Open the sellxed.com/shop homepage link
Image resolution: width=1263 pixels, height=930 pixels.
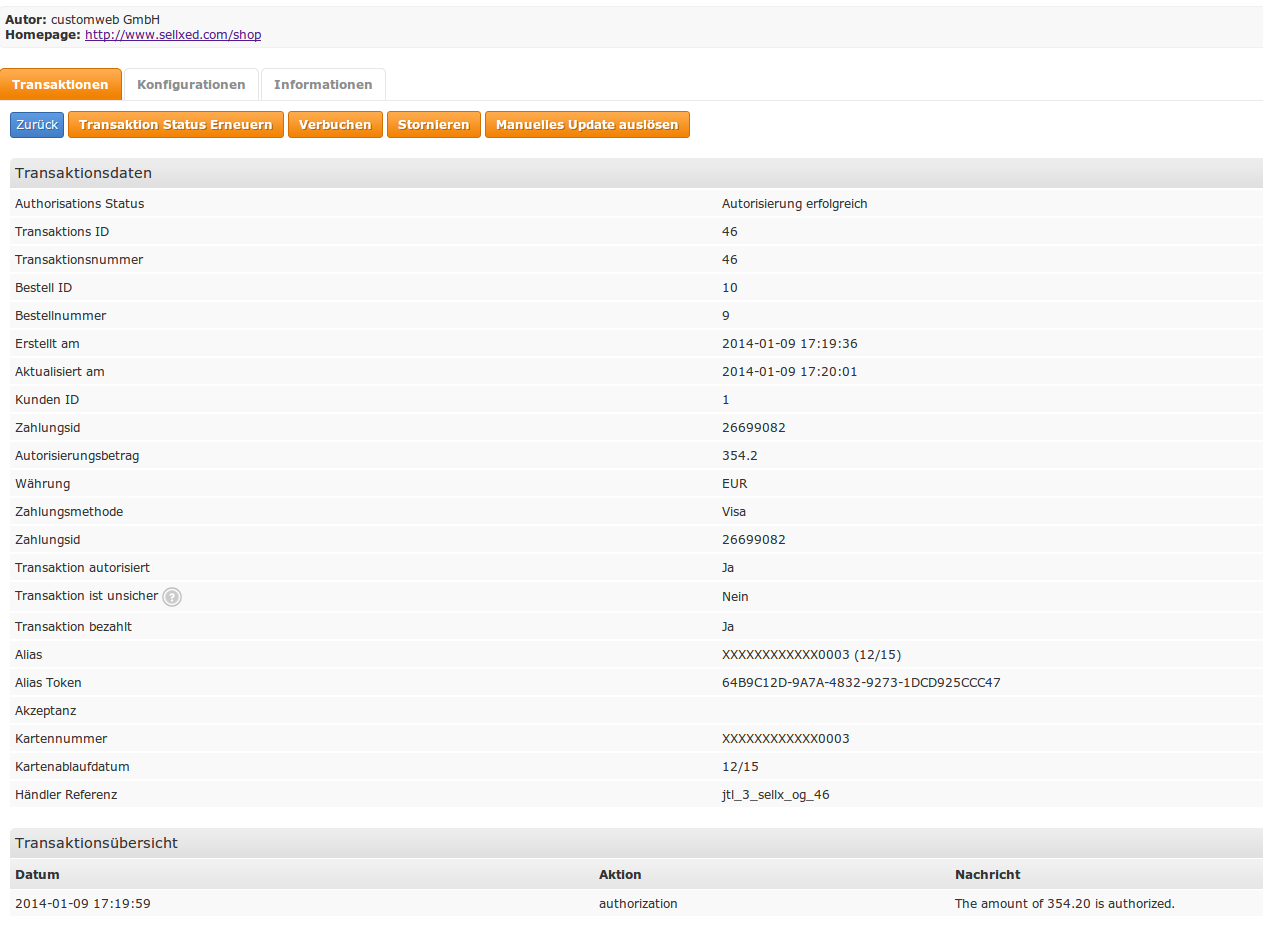(x=173, y=35)
